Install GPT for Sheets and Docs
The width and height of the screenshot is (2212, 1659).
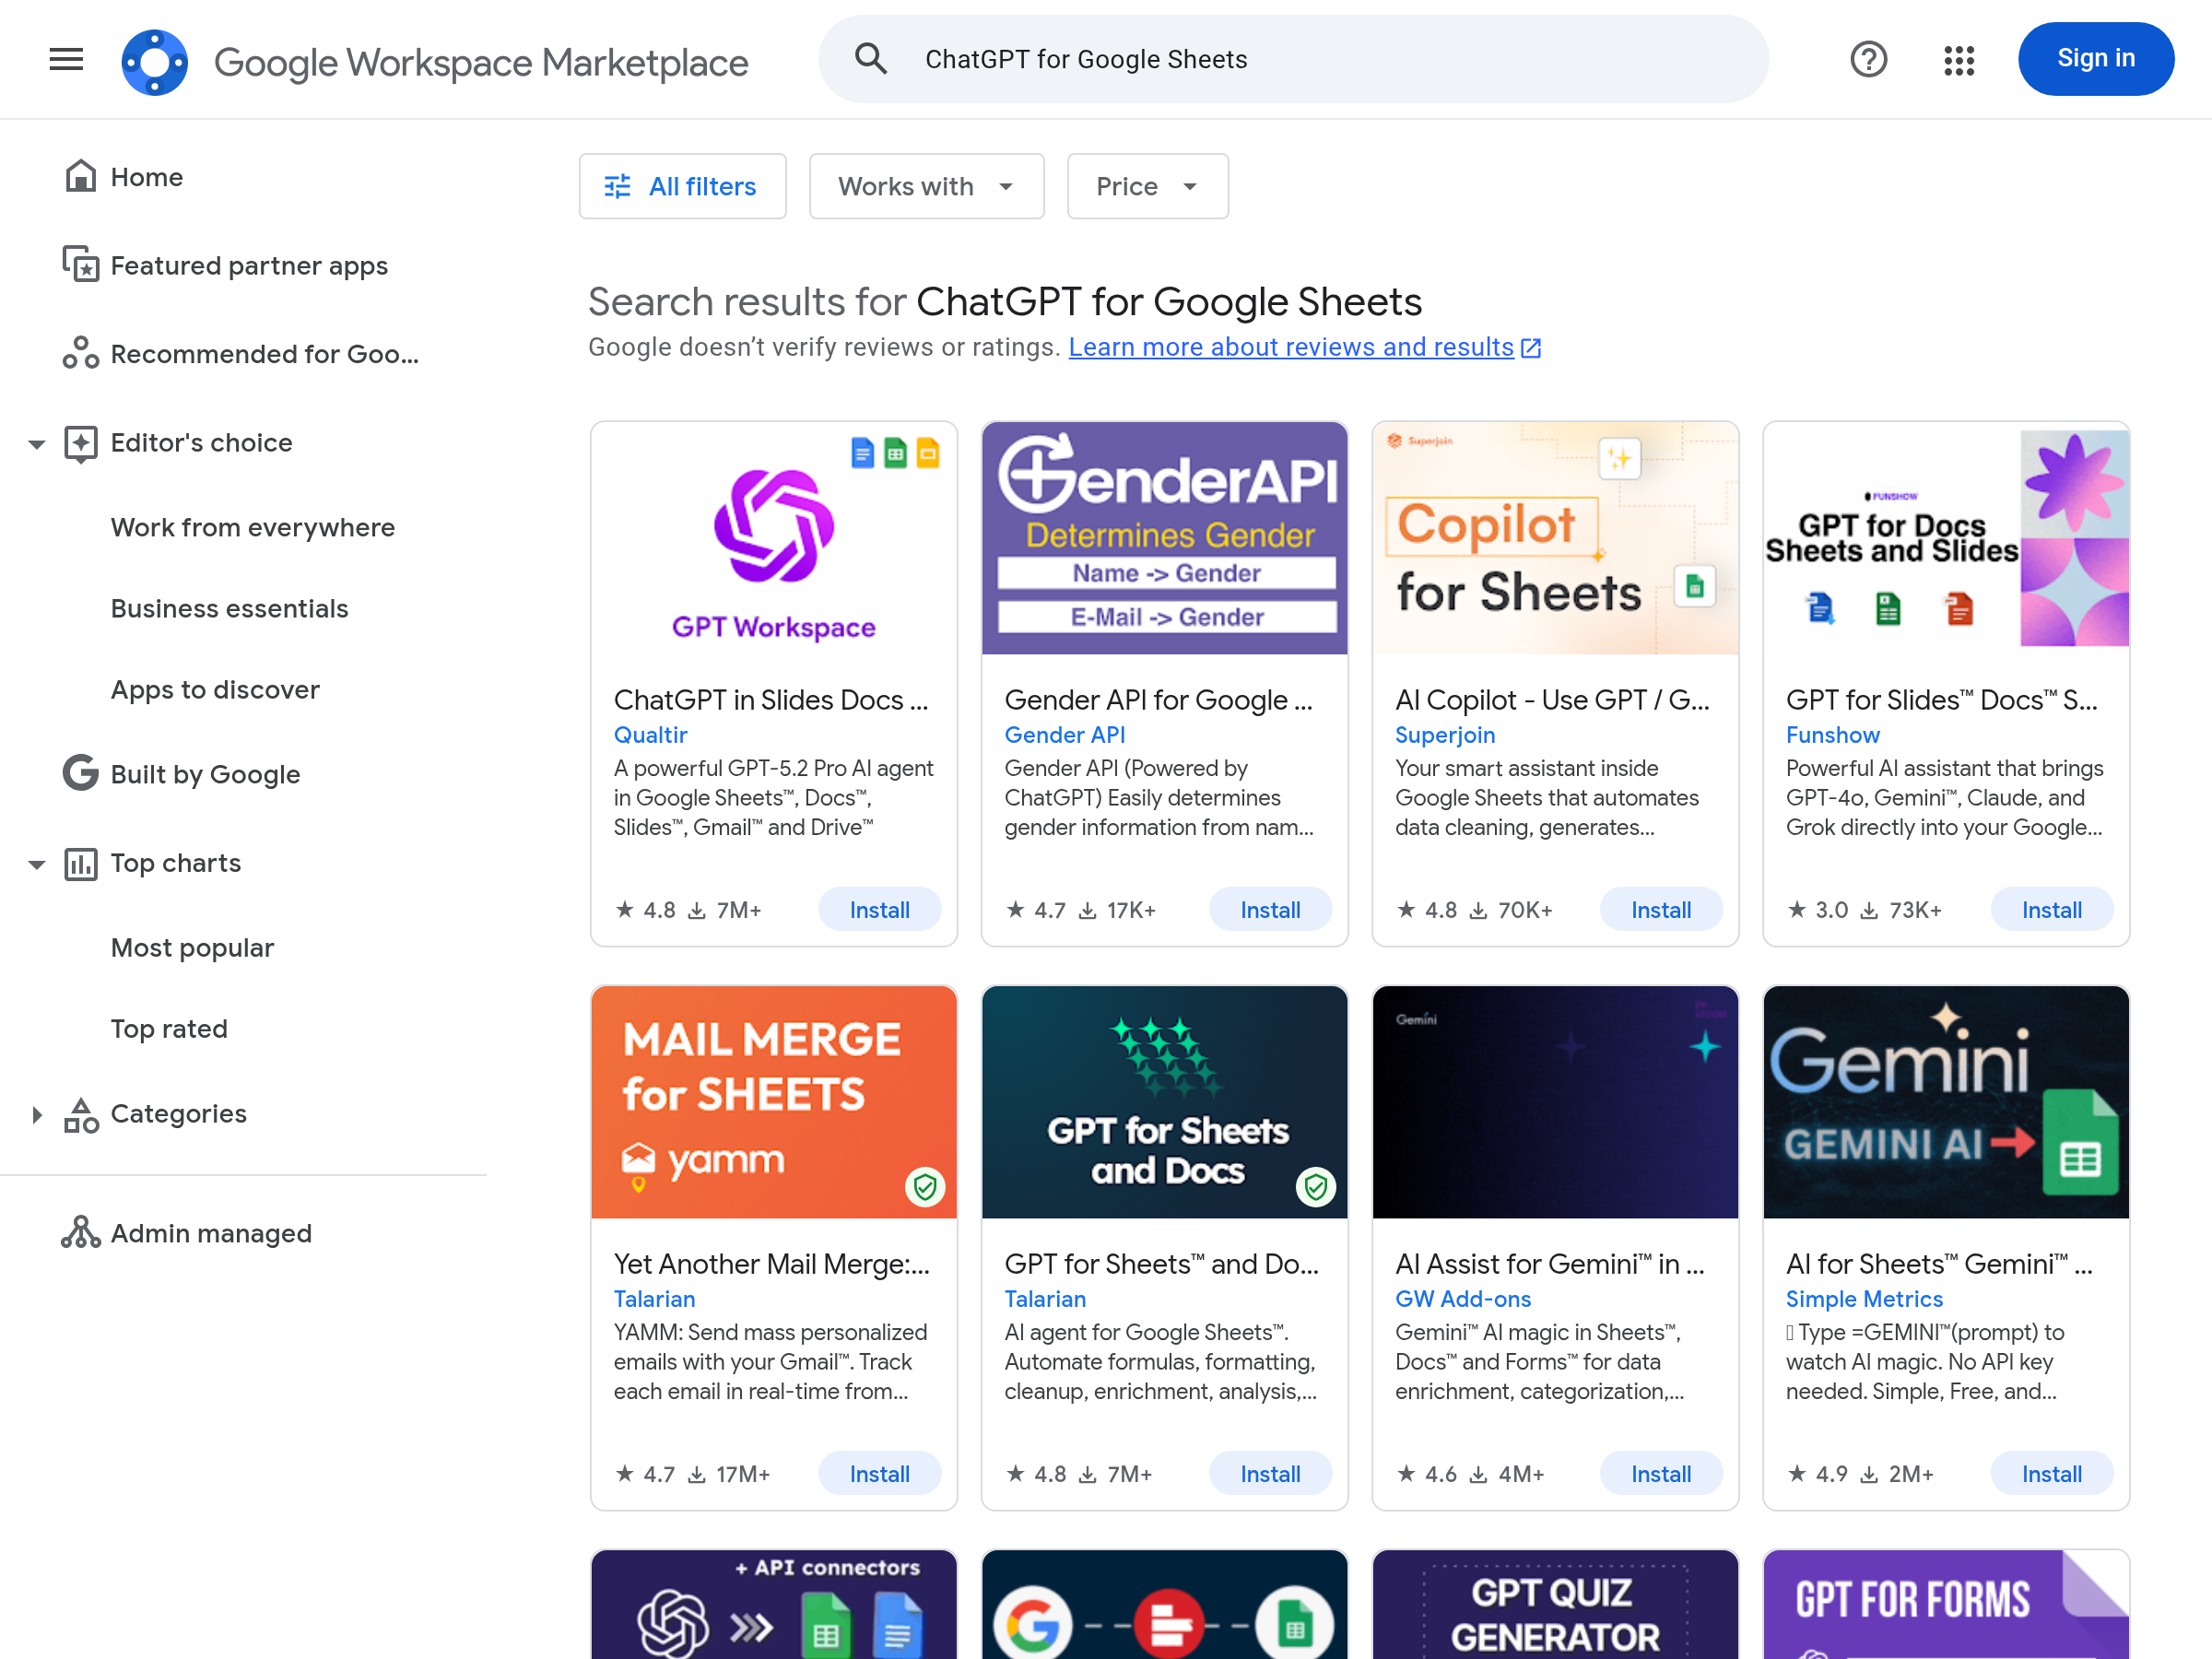point(1269,1473)
